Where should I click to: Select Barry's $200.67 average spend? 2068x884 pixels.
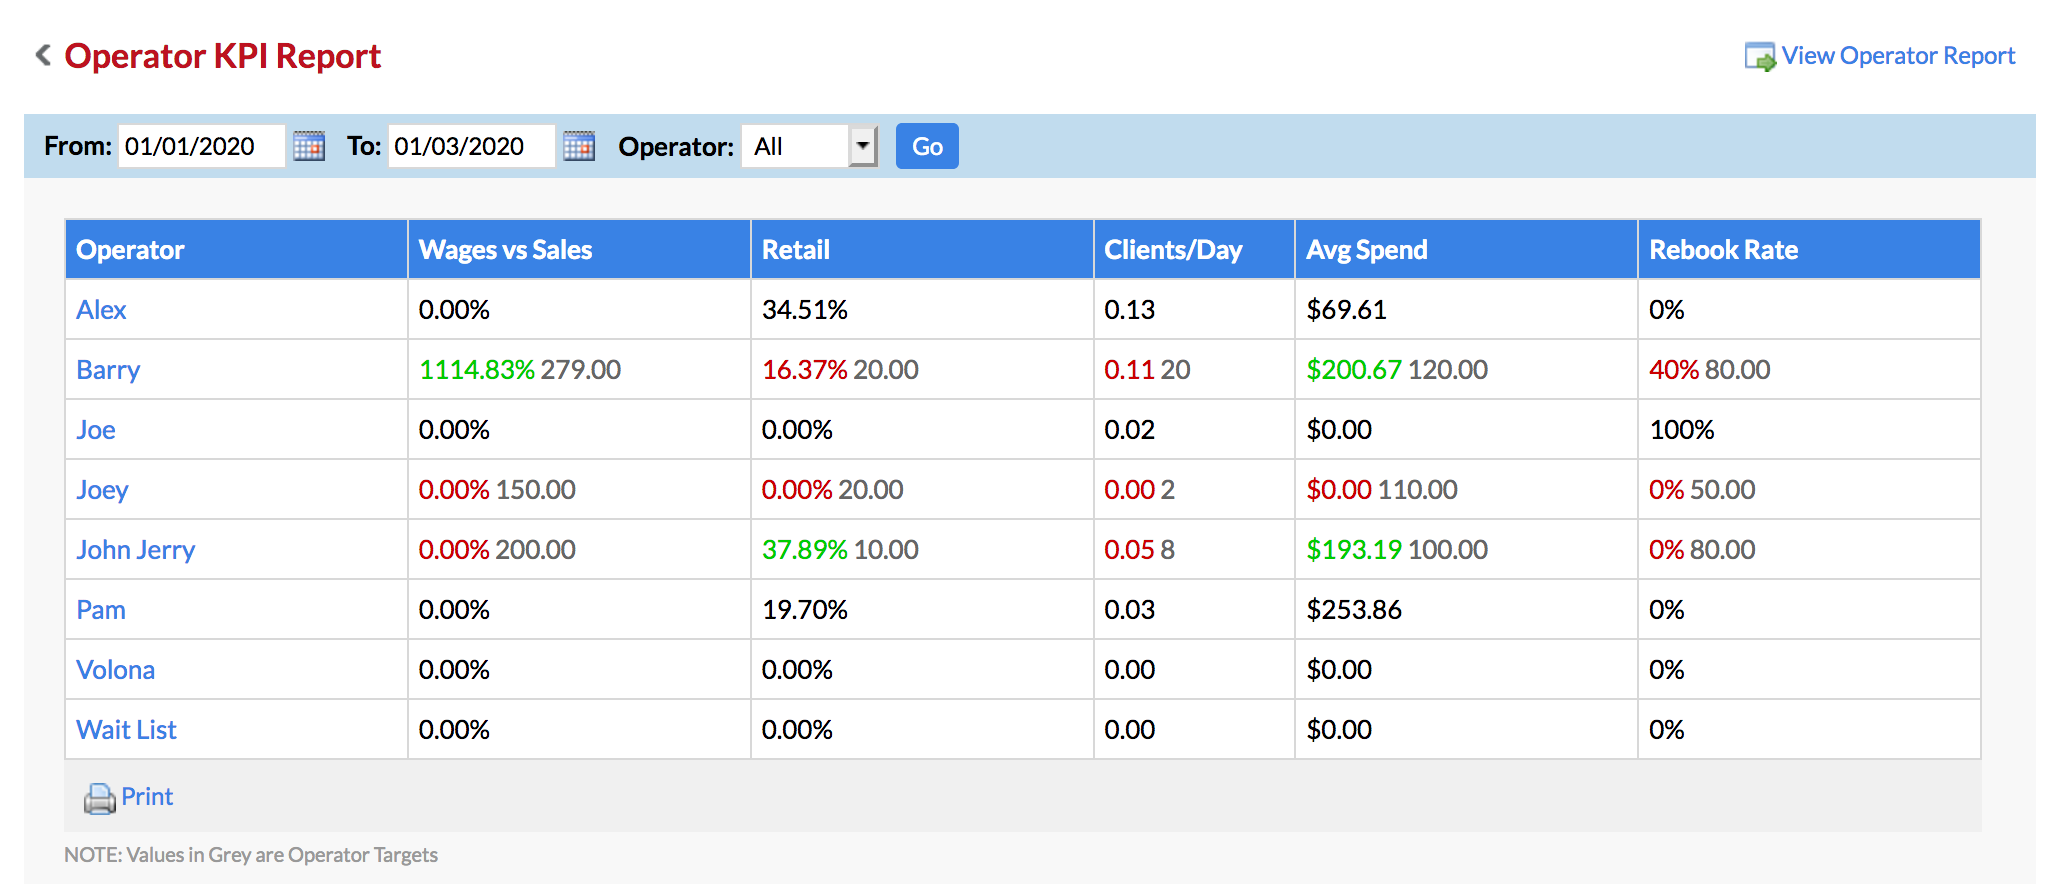coord(1354,370)
